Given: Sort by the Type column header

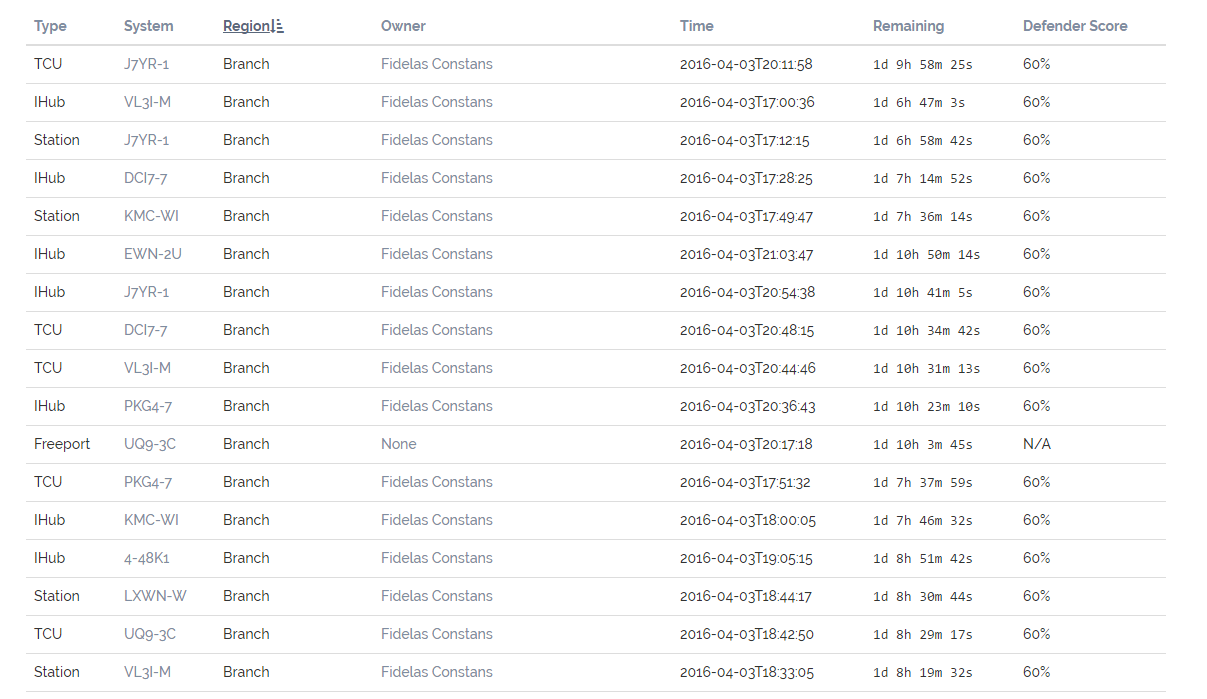Looking at the screenshot, I should click(50, 26).
